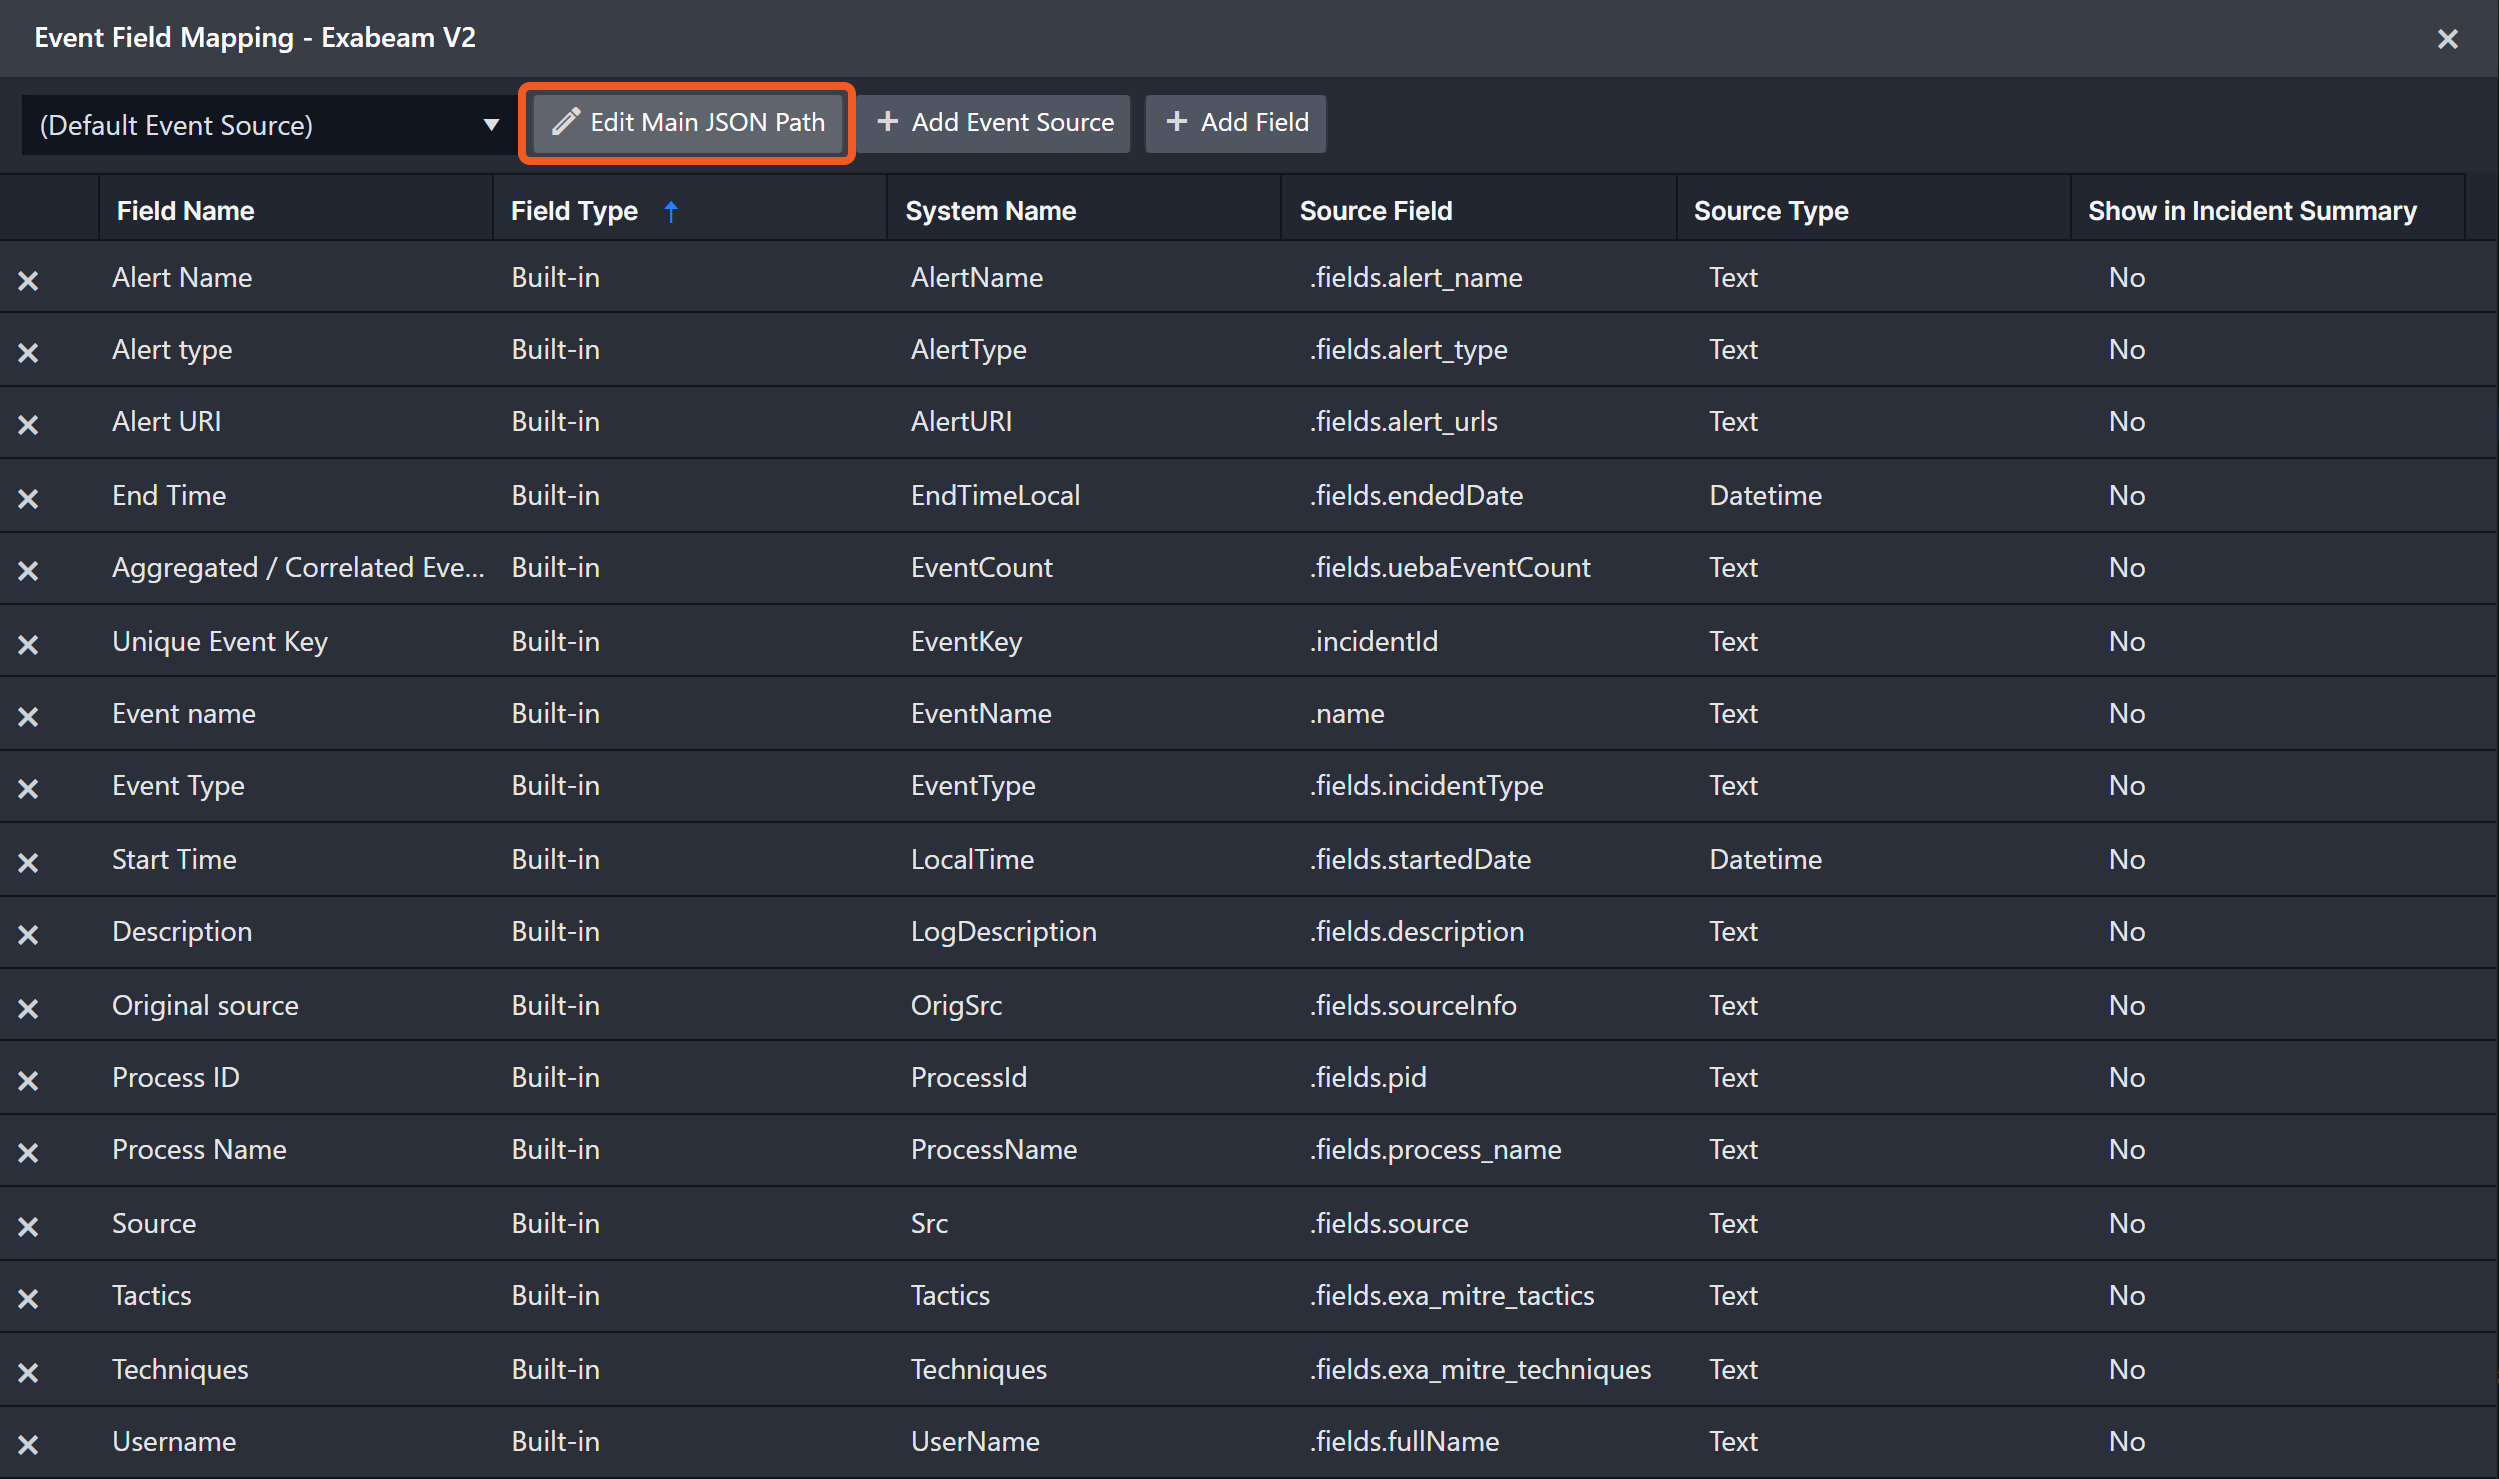Open the Default Event Source dropdown
The height and width of the screenshot is (1479, 2499).
(x=265, y=125)
